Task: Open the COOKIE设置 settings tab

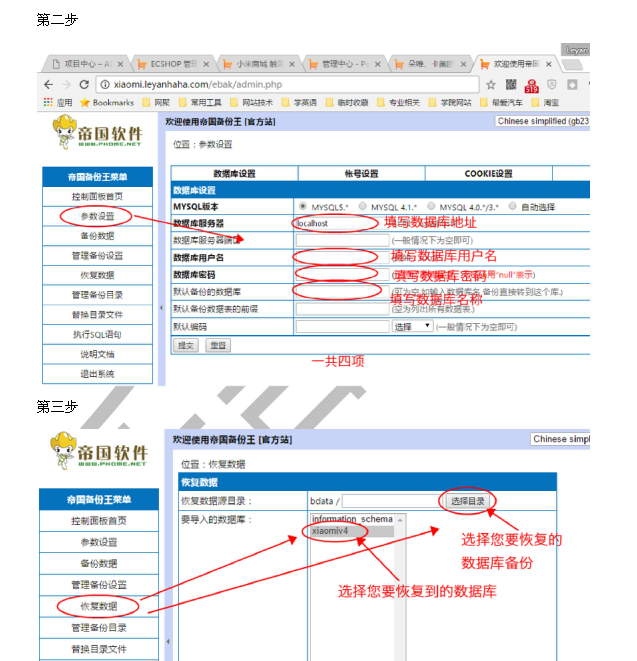Action: (489, 173)
